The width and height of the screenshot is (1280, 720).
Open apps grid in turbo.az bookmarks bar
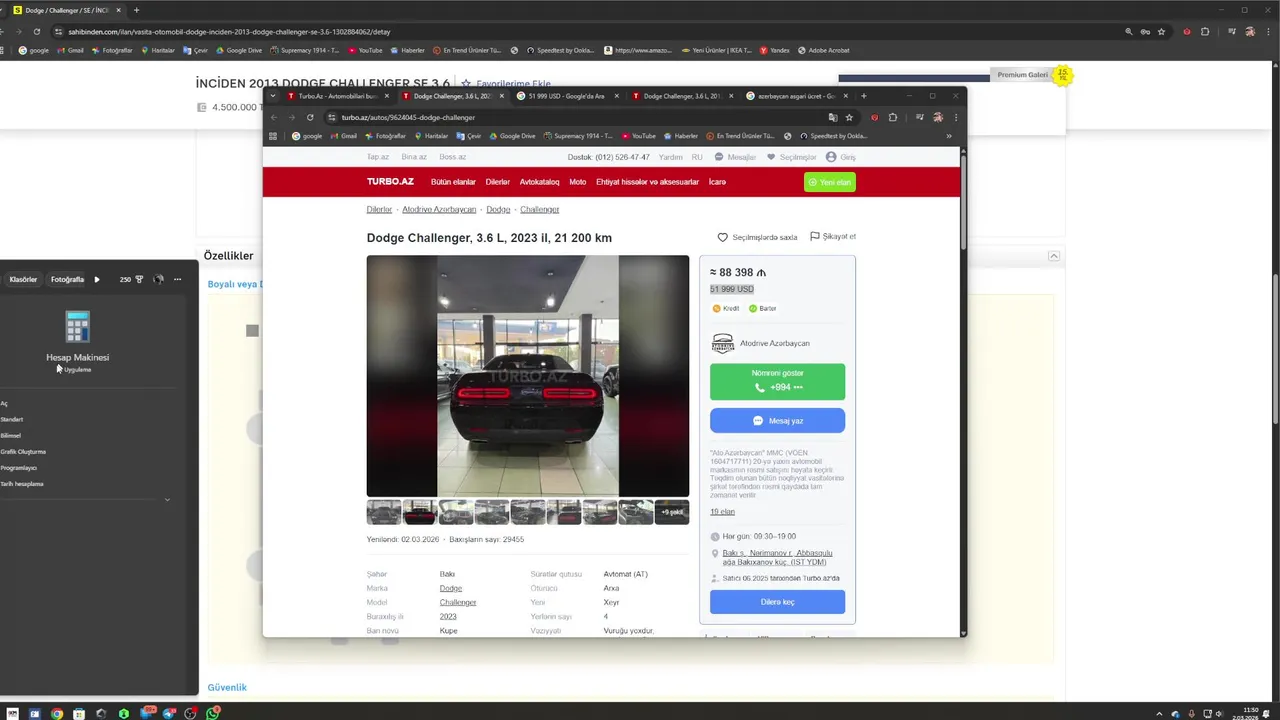tap(273, 136)
